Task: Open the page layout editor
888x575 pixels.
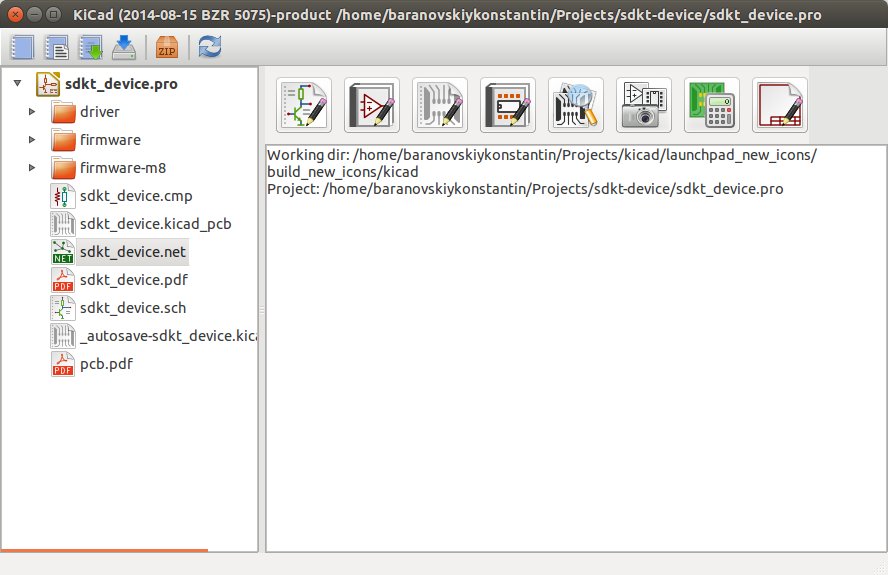Action: click(x=780, y=105)
